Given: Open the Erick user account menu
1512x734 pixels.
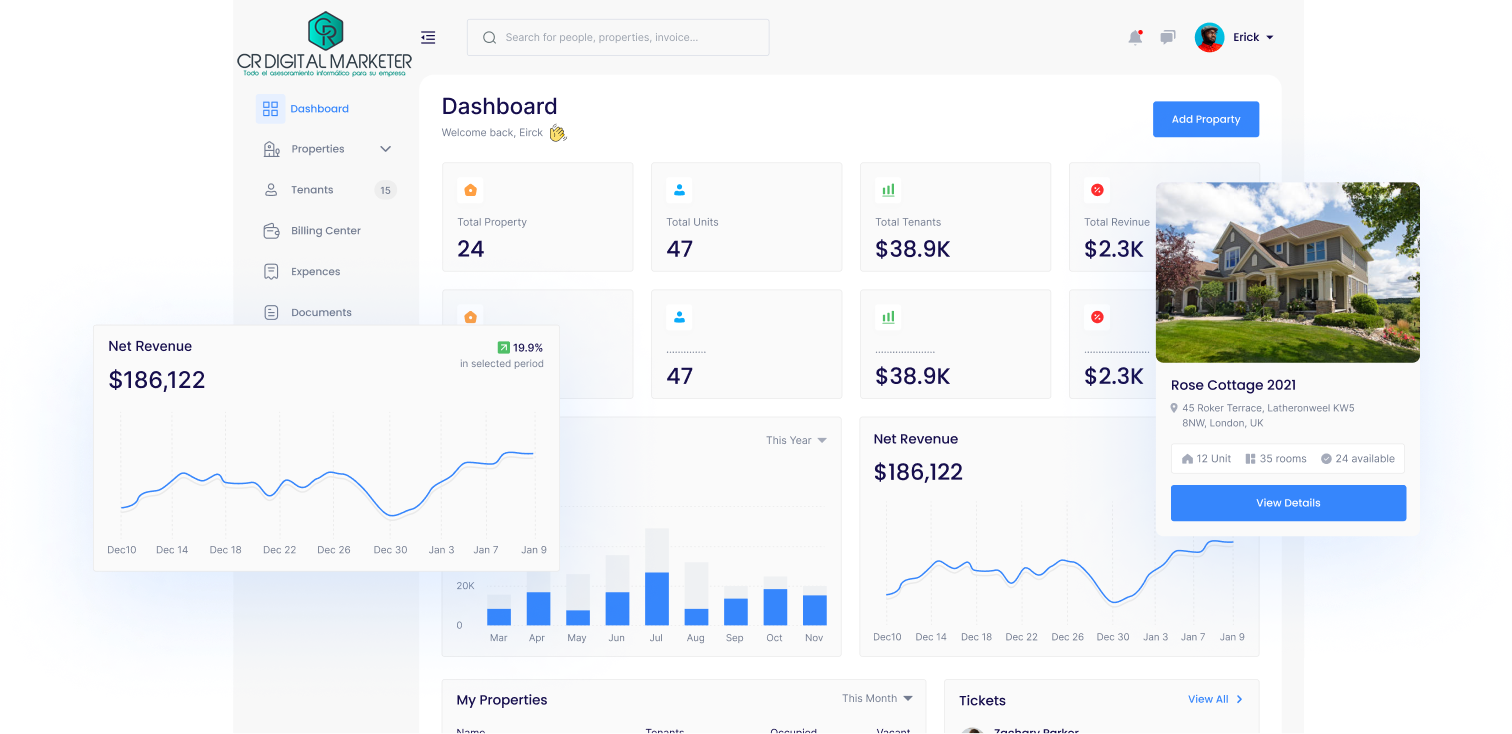Looking at the screenshot, I should point(1234,37).
